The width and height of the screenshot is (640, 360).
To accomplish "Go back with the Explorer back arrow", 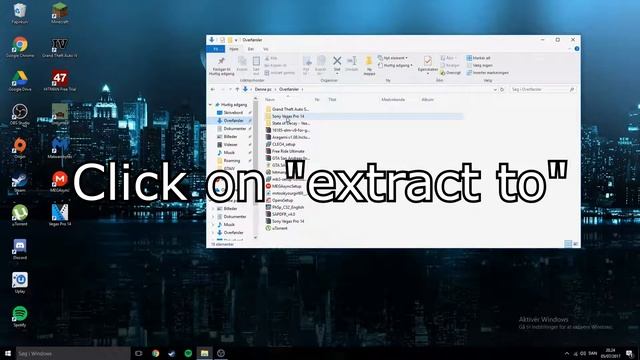I will point(213,89).
